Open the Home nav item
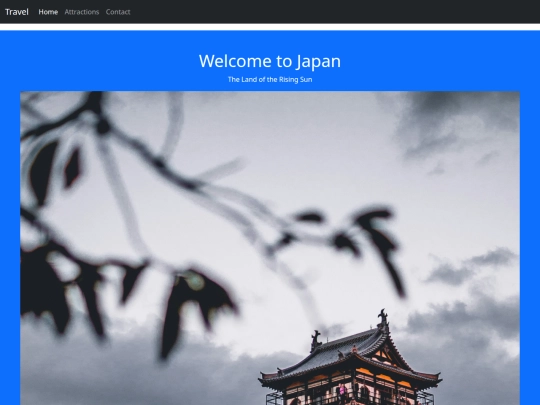Viewport: 540px width, 405px height. tap(48, 12)
